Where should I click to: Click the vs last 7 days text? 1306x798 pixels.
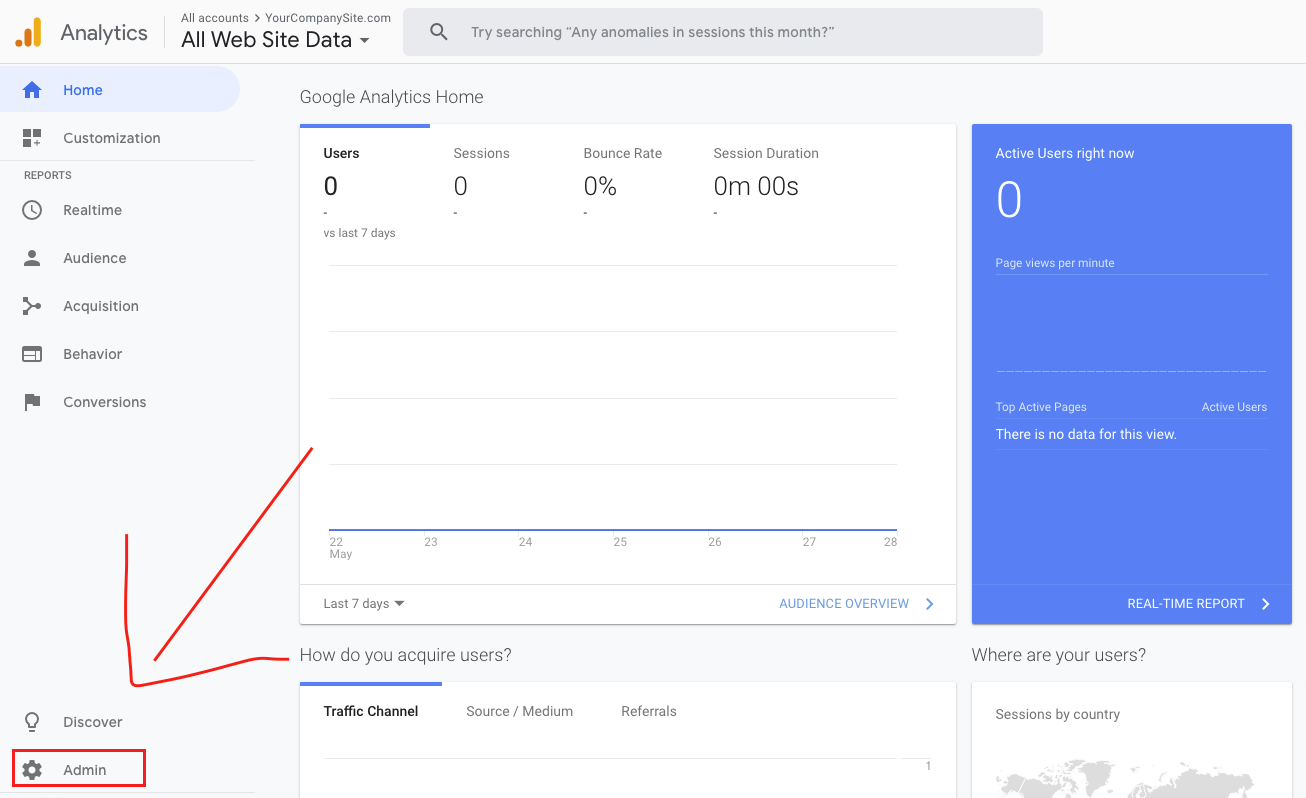point(360,233)
